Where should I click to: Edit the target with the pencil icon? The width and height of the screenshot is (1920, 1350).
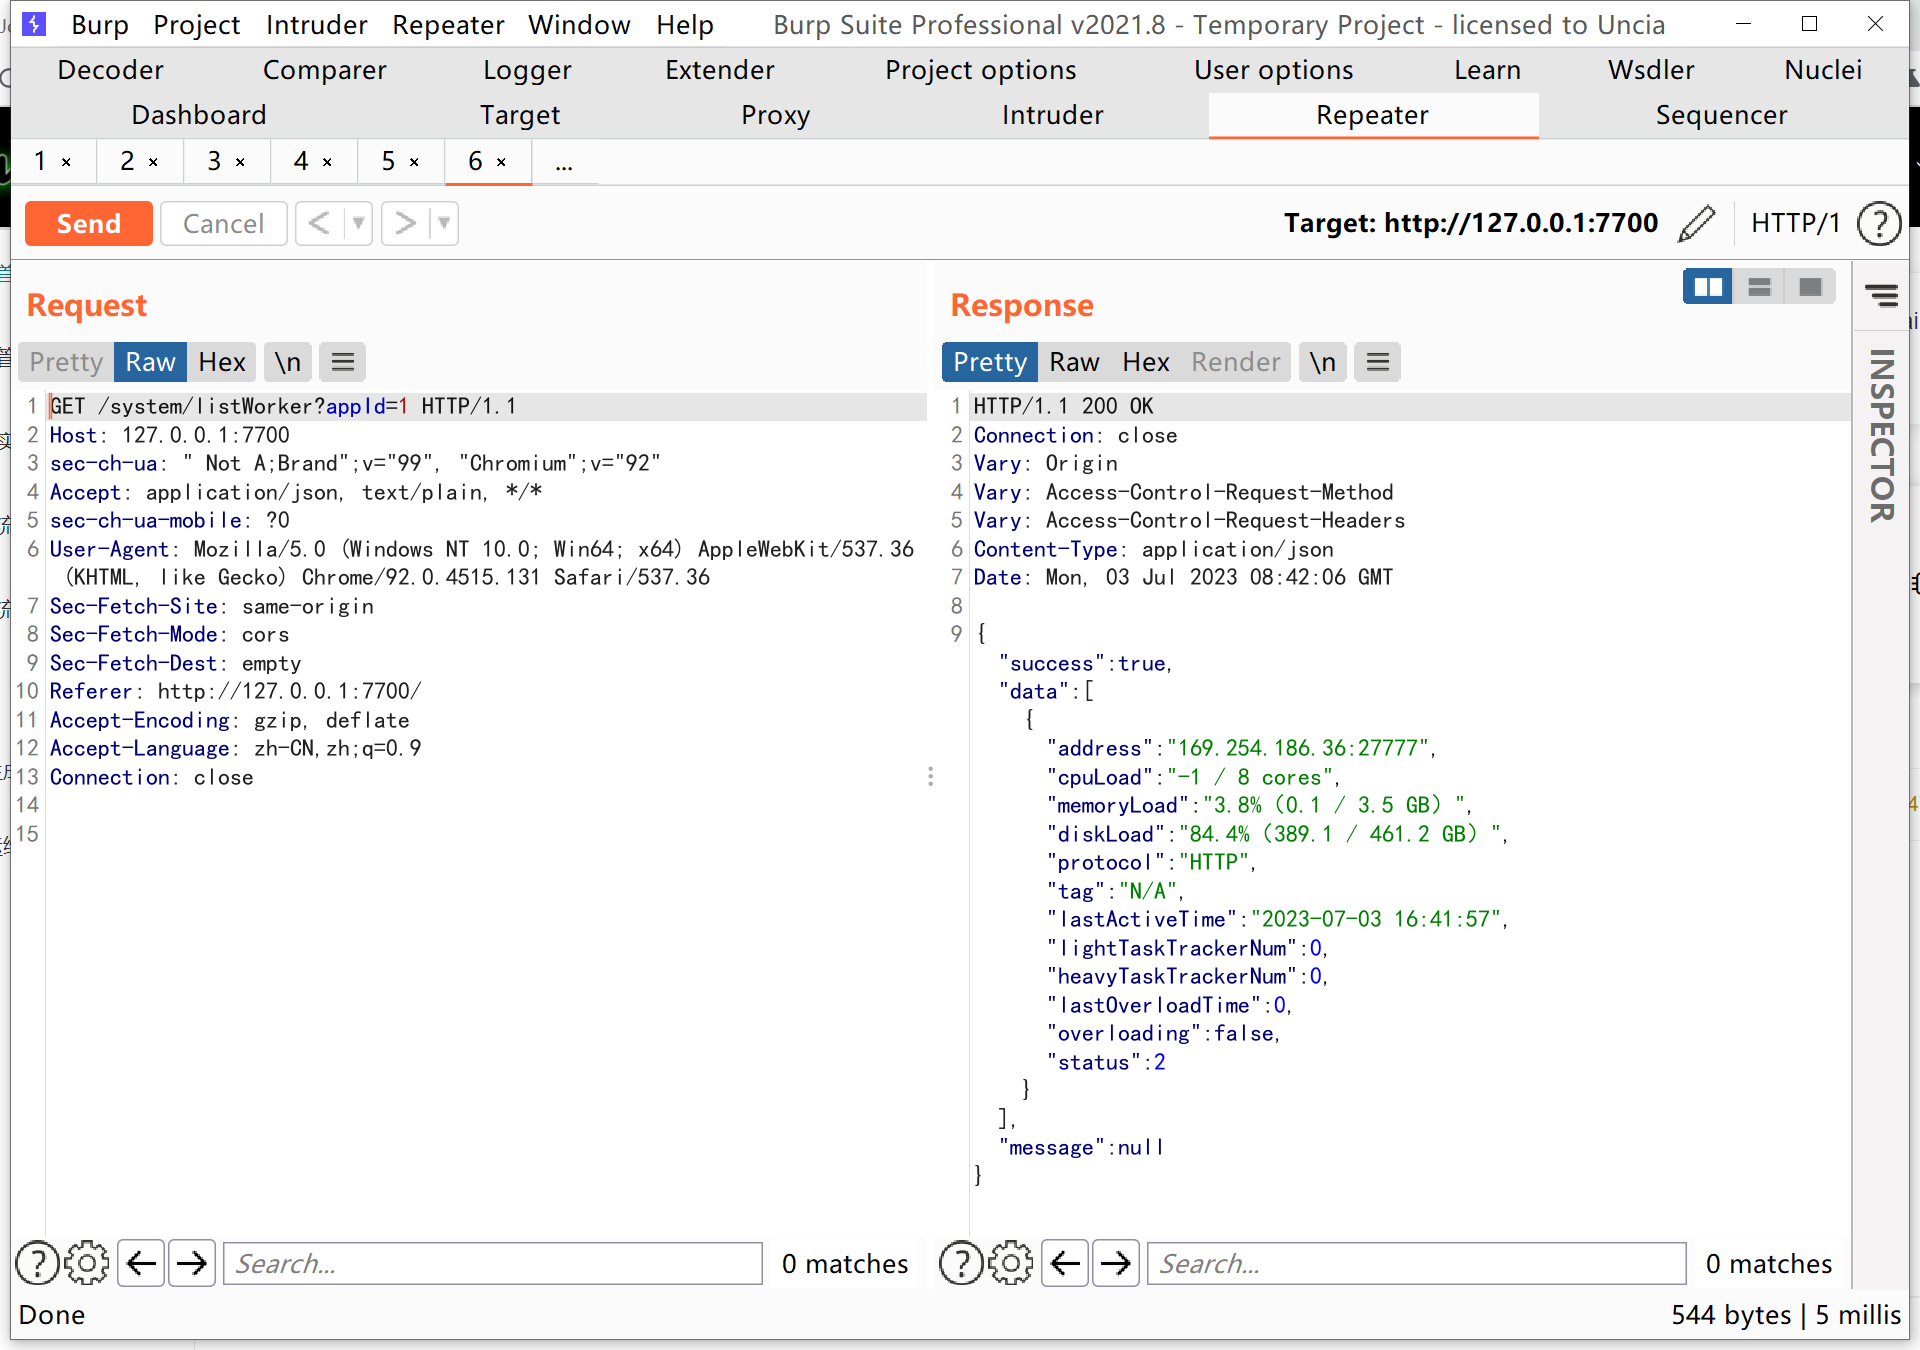(1697, 223)
